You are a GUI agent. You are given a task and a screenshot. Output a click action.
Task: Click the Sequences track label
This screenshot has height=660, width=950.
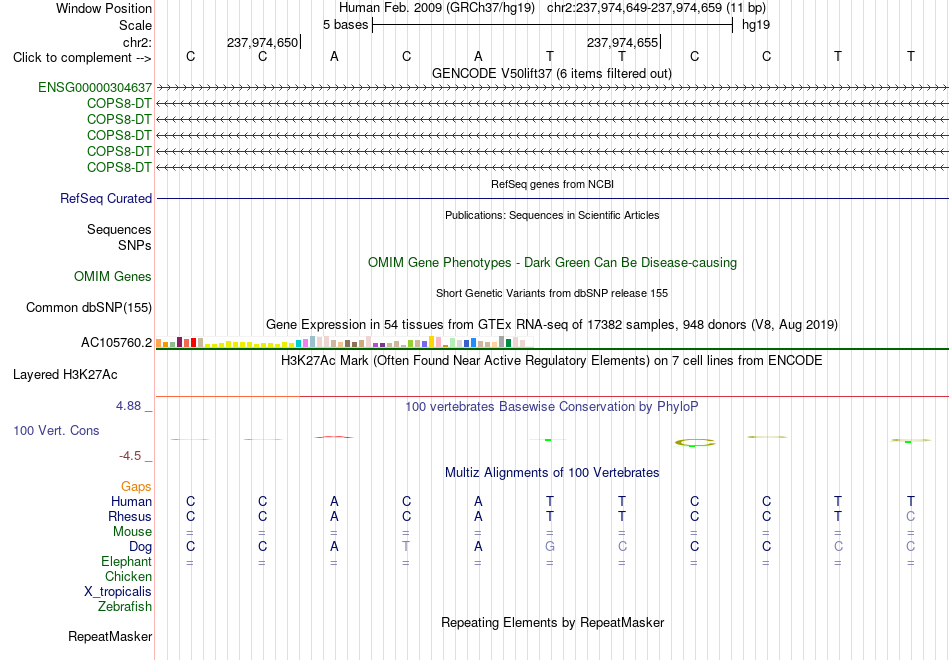[119, 229]
